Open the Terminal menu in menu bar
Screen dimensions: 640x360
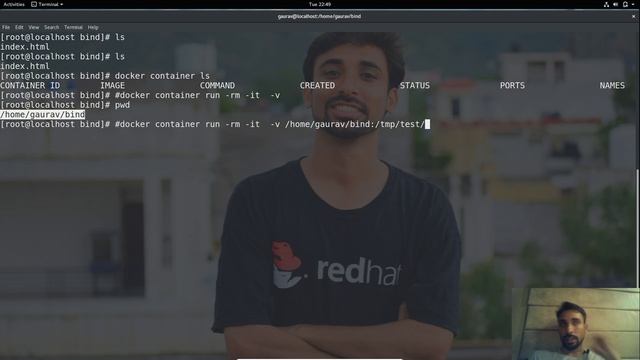73,27
